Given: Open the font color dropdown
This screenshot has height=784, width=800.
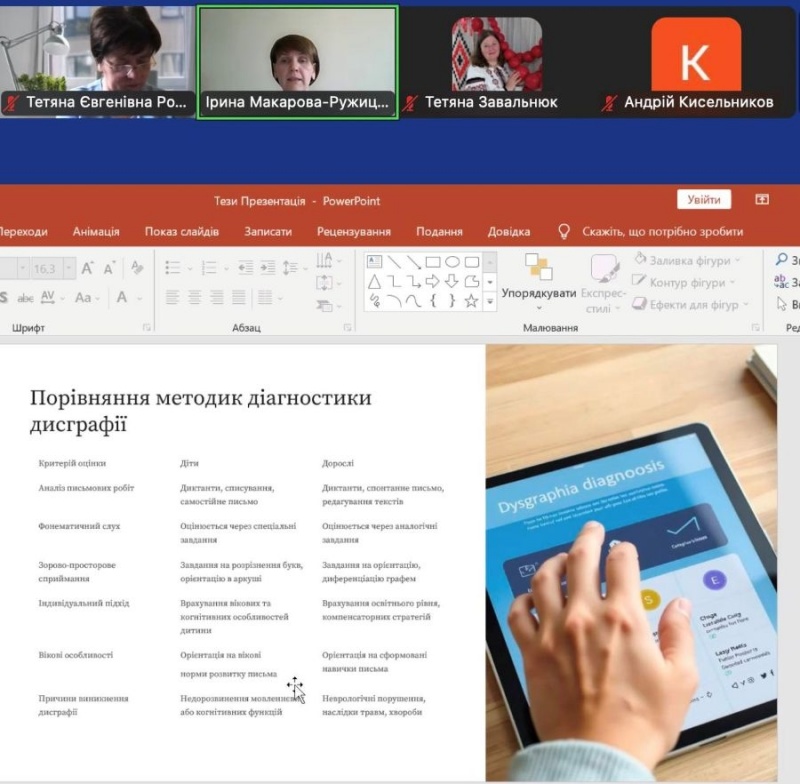Looking at the screenshot, I should point(137,298).
